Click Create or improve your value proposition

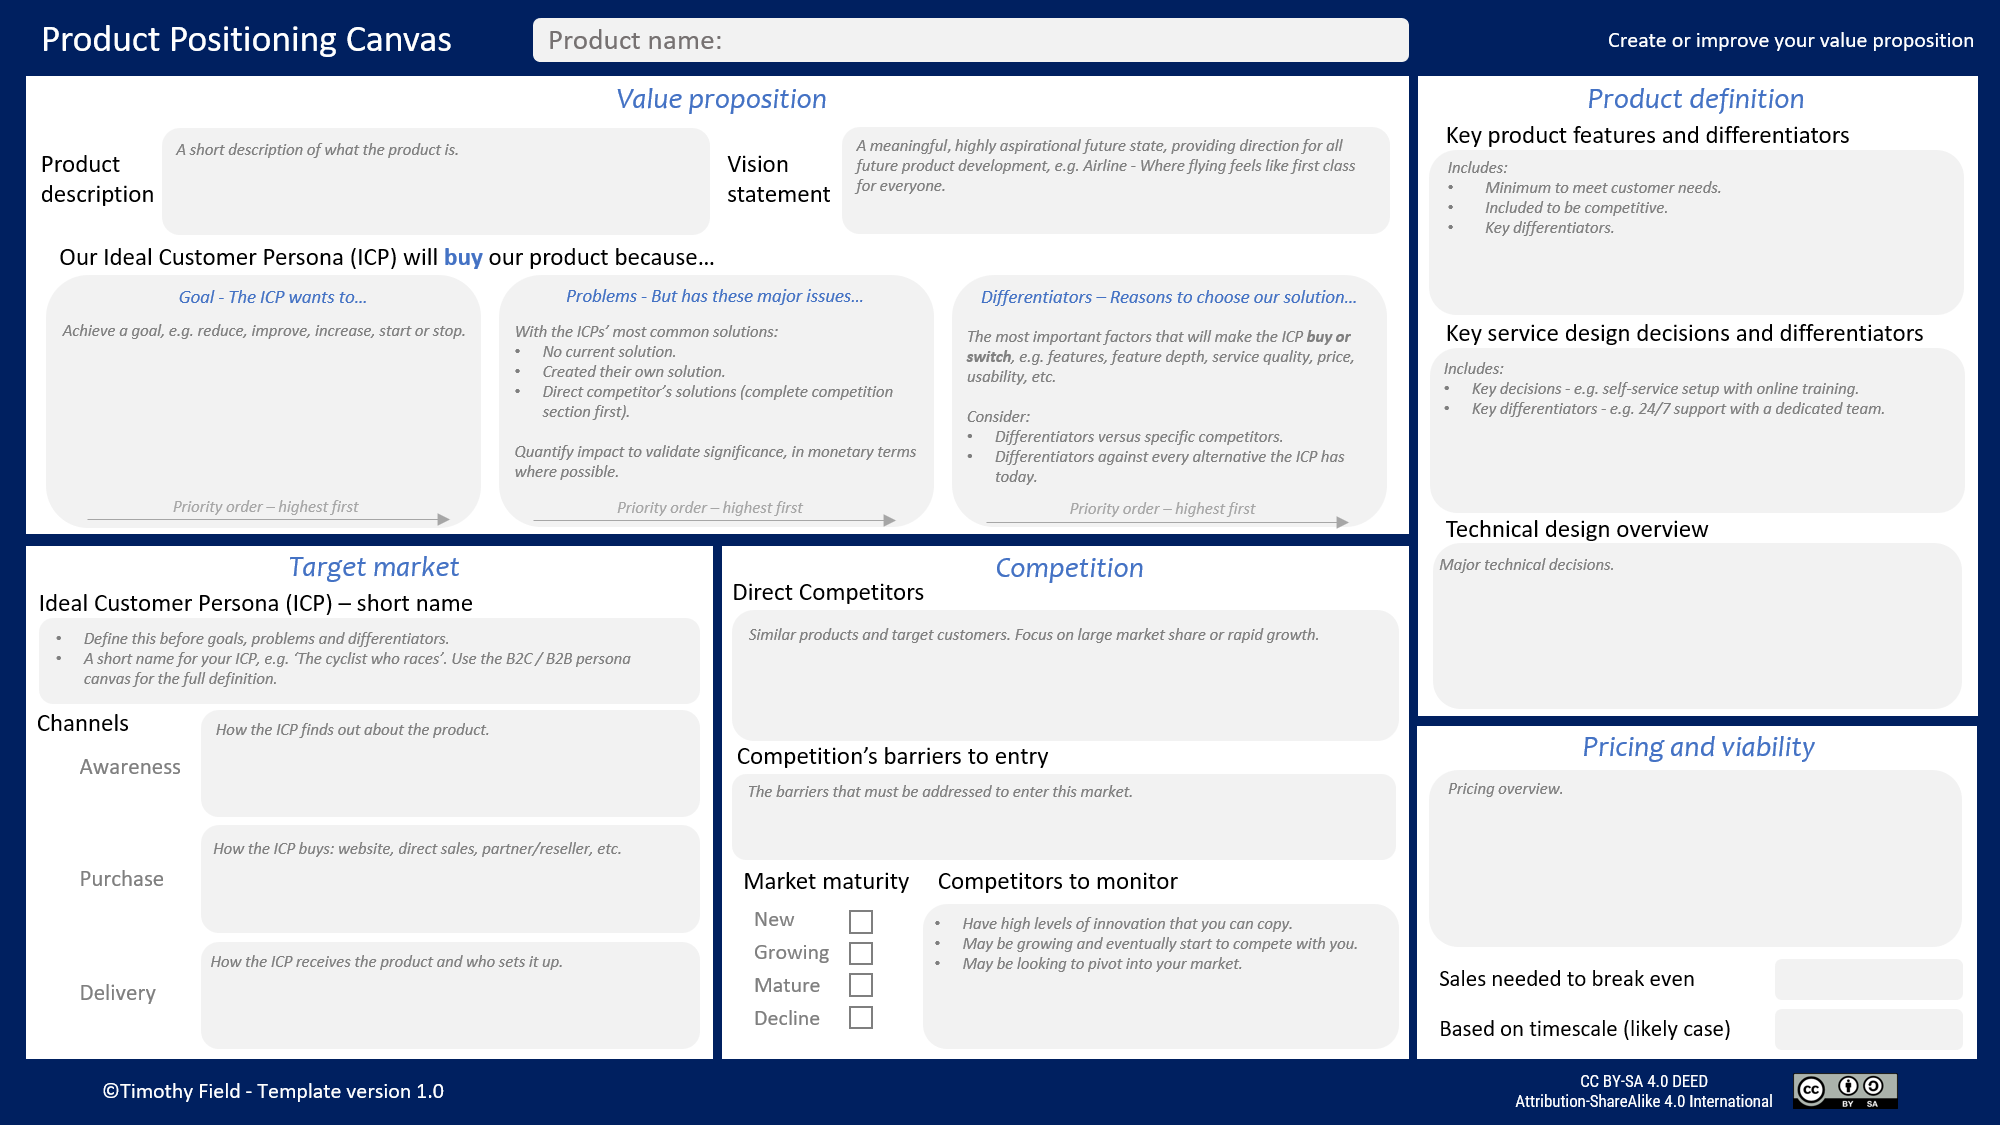pyautogui.click(x=1791, y=40)
